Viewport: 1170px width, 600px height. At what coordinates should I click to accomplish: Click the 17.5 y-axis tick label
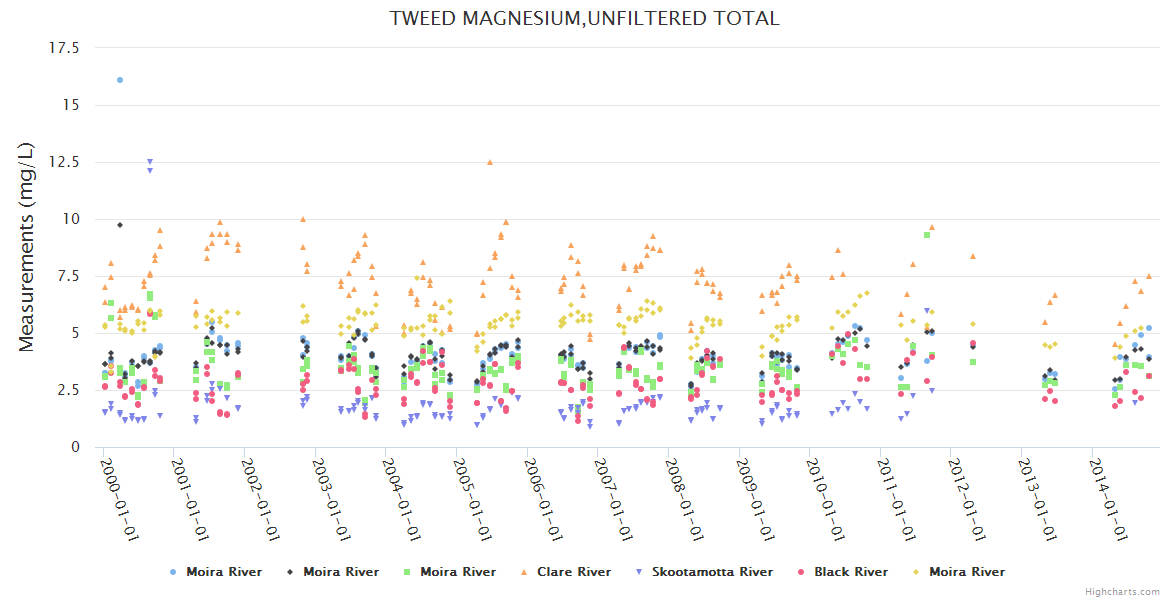pyautogui.click(x=63, y=47)
